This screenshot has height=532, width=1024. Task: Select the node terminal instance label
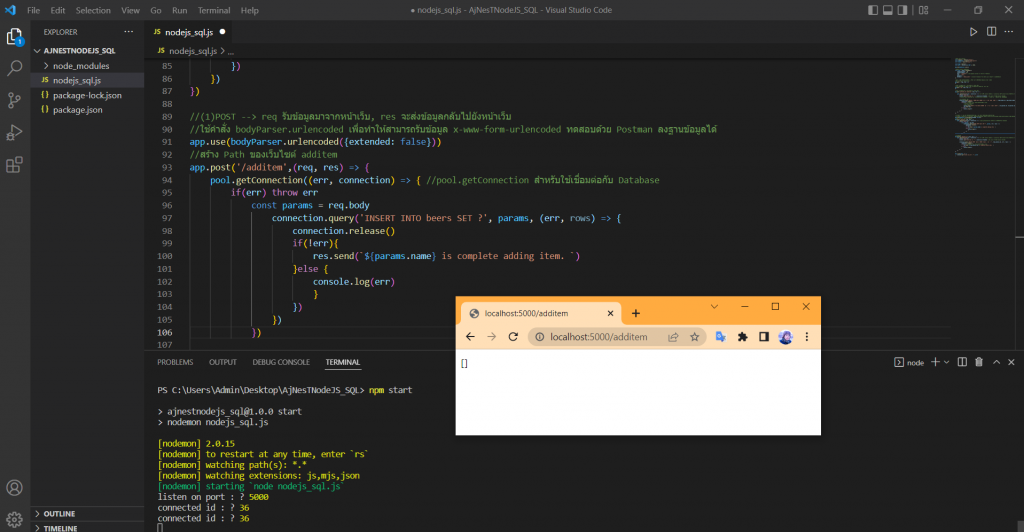point(909,362)
